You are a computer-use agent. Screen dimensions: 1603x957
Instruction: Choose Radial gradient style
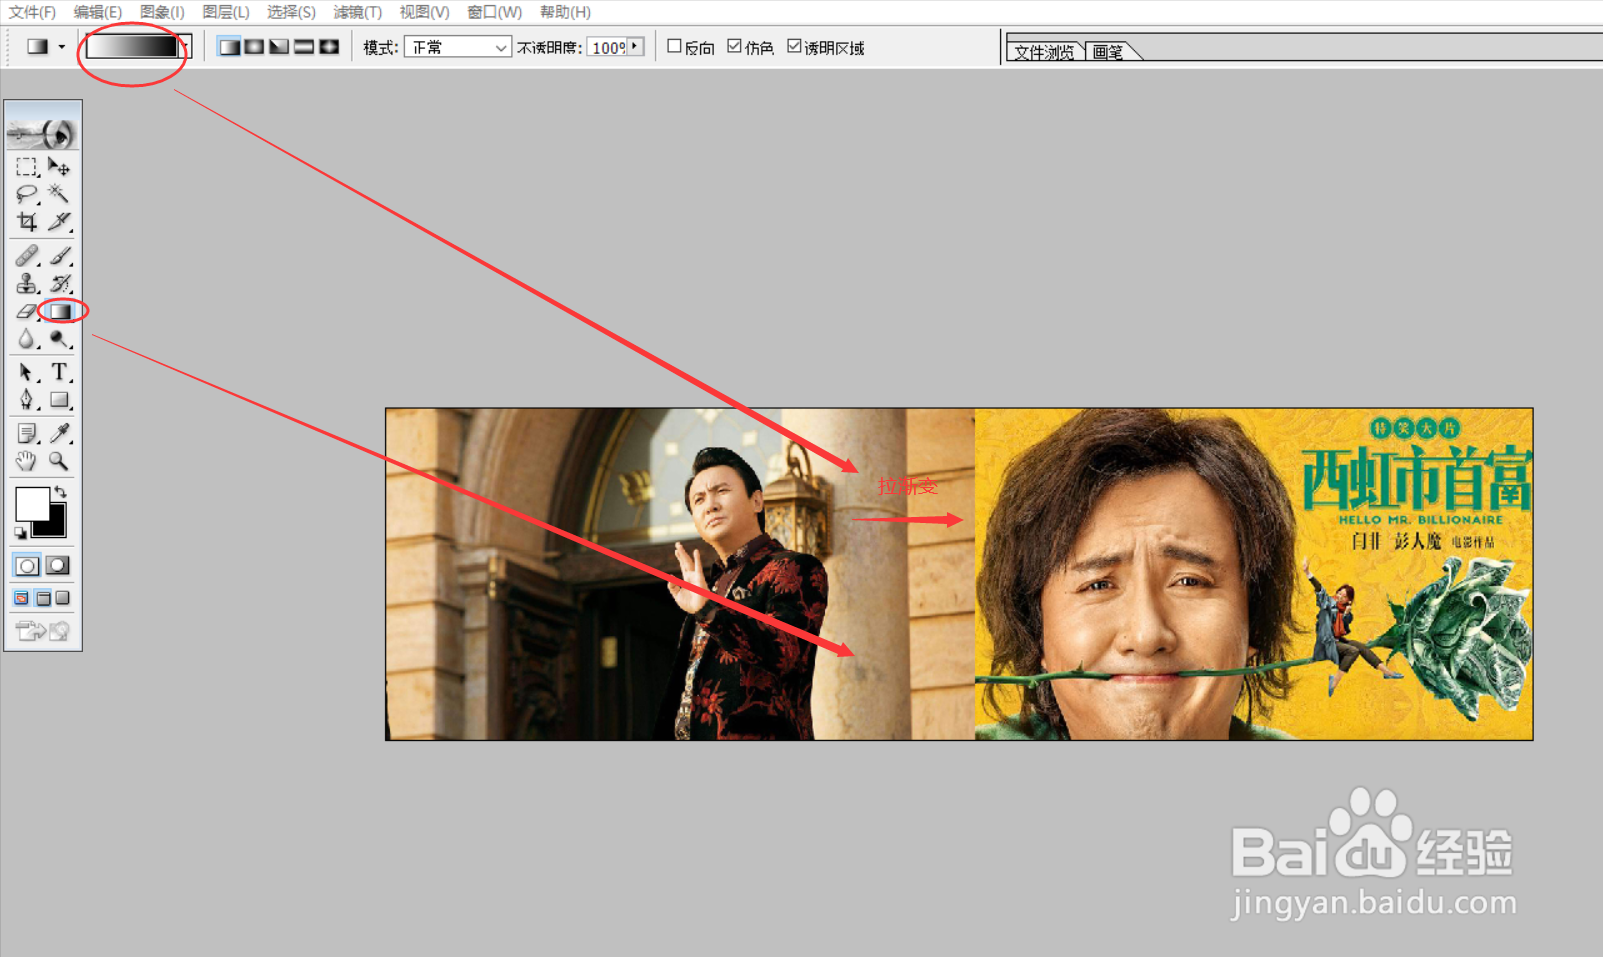(254, 47)
